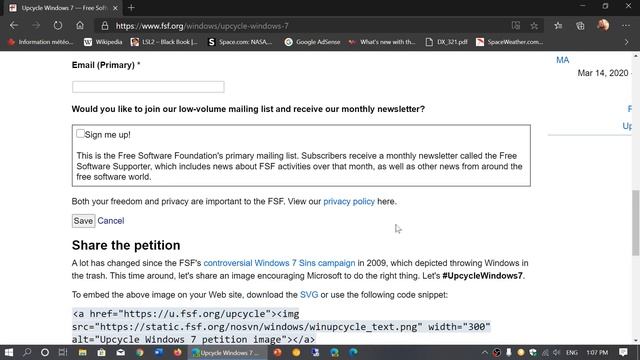Open the controversial Windows 7 Sins campaign link

click(279, 263)
